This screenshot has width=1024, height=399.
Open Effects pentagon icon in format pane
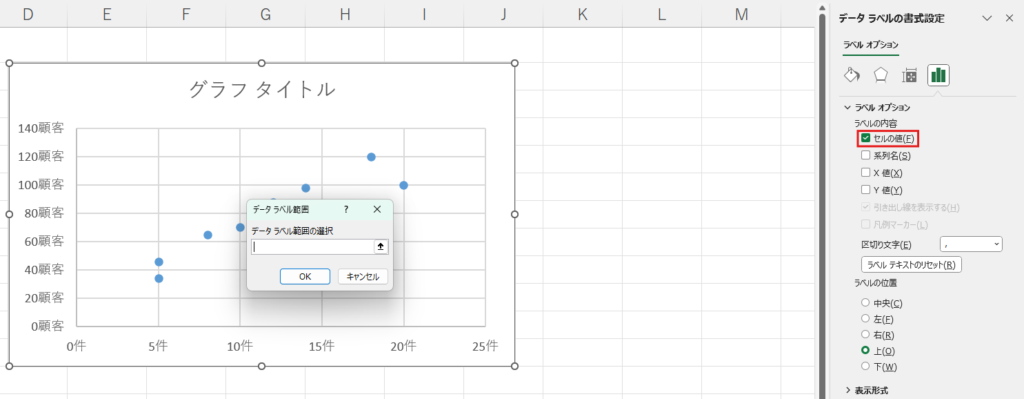(880, 75)
